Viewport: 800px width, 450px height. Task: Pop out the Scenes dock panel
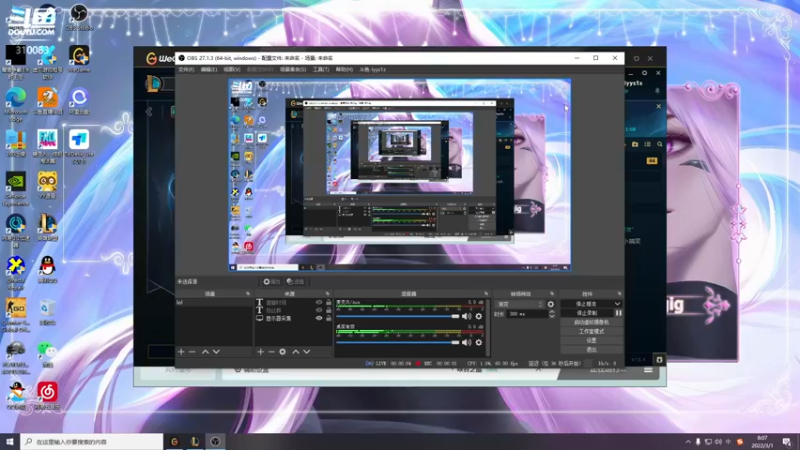point(248,294)
